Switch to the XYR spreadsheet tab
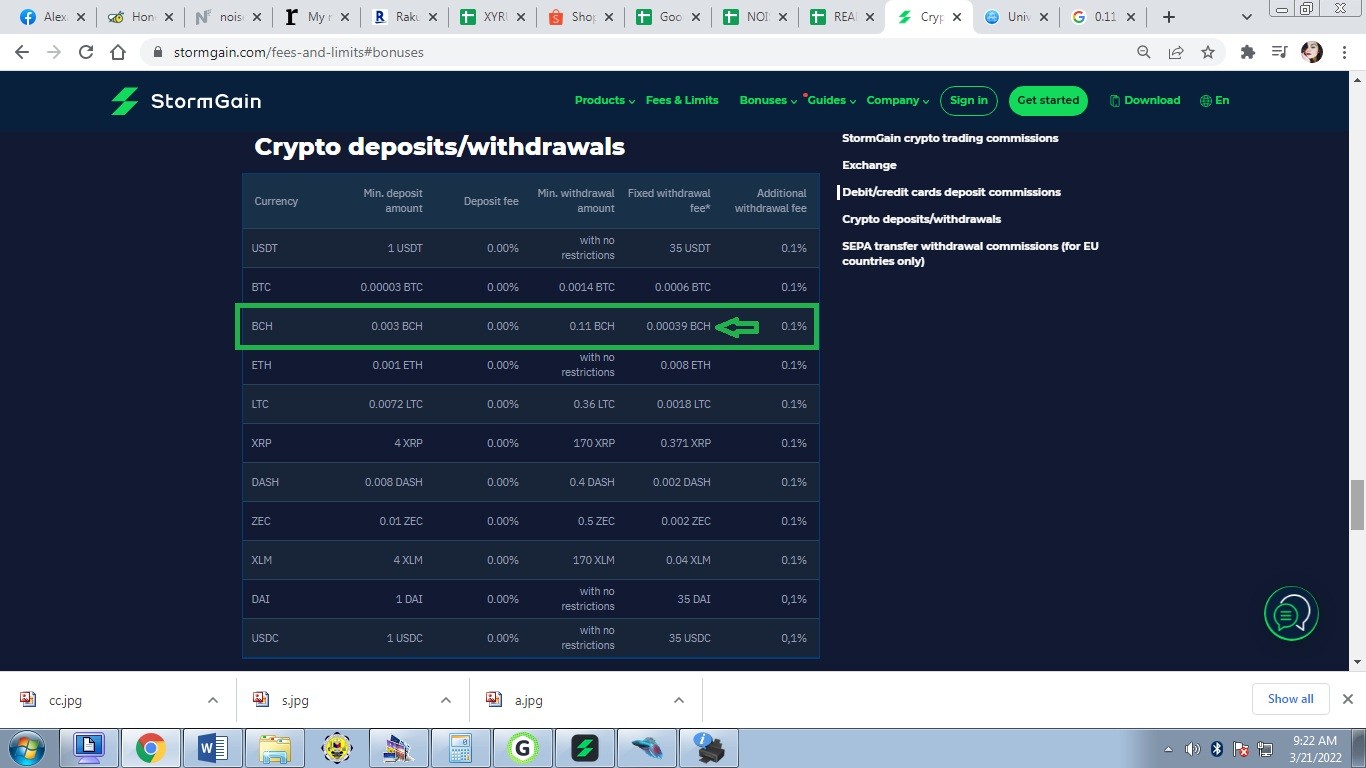 [x=492, y=17]
